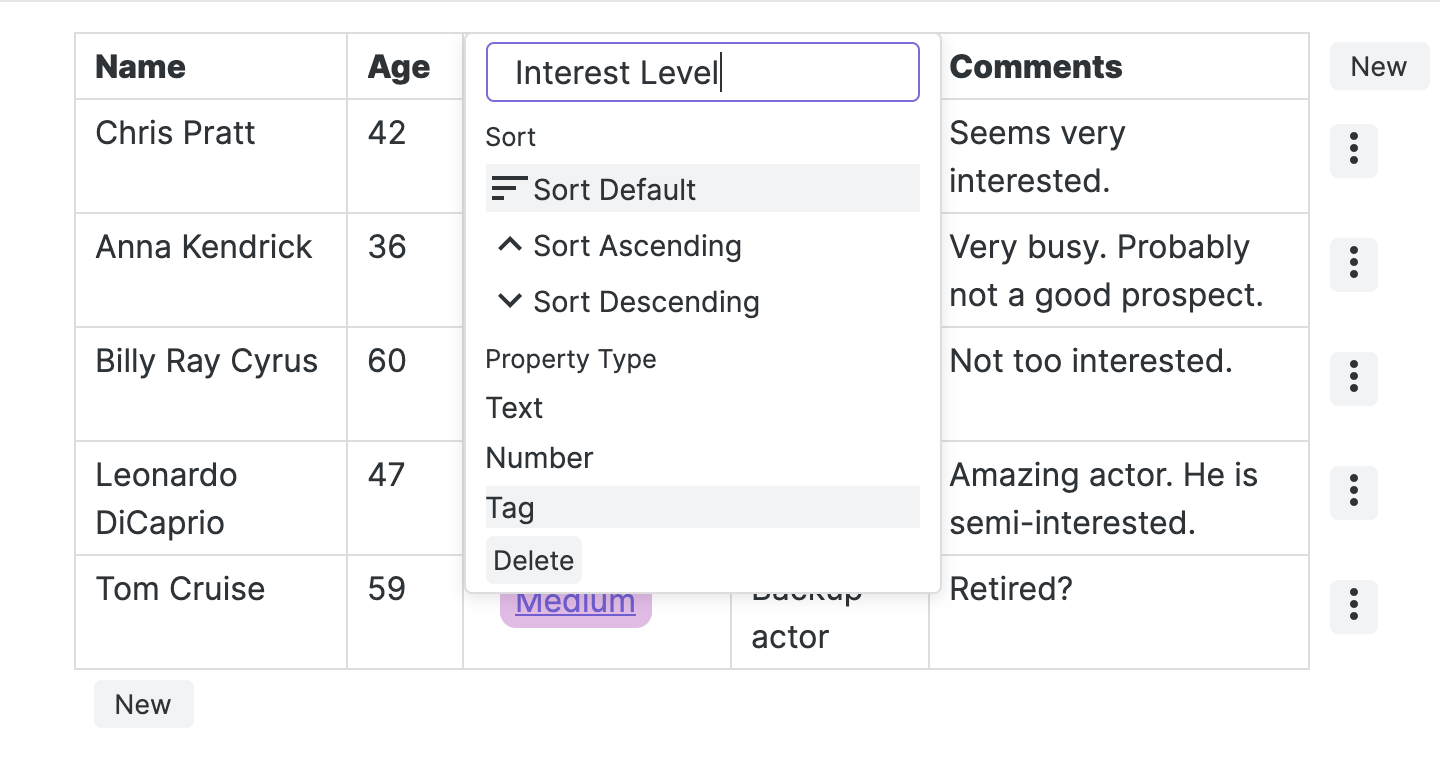This screenshot has width=1440, height=766.
Task: Open the Comments column header menu
Action: (1036, 67)
